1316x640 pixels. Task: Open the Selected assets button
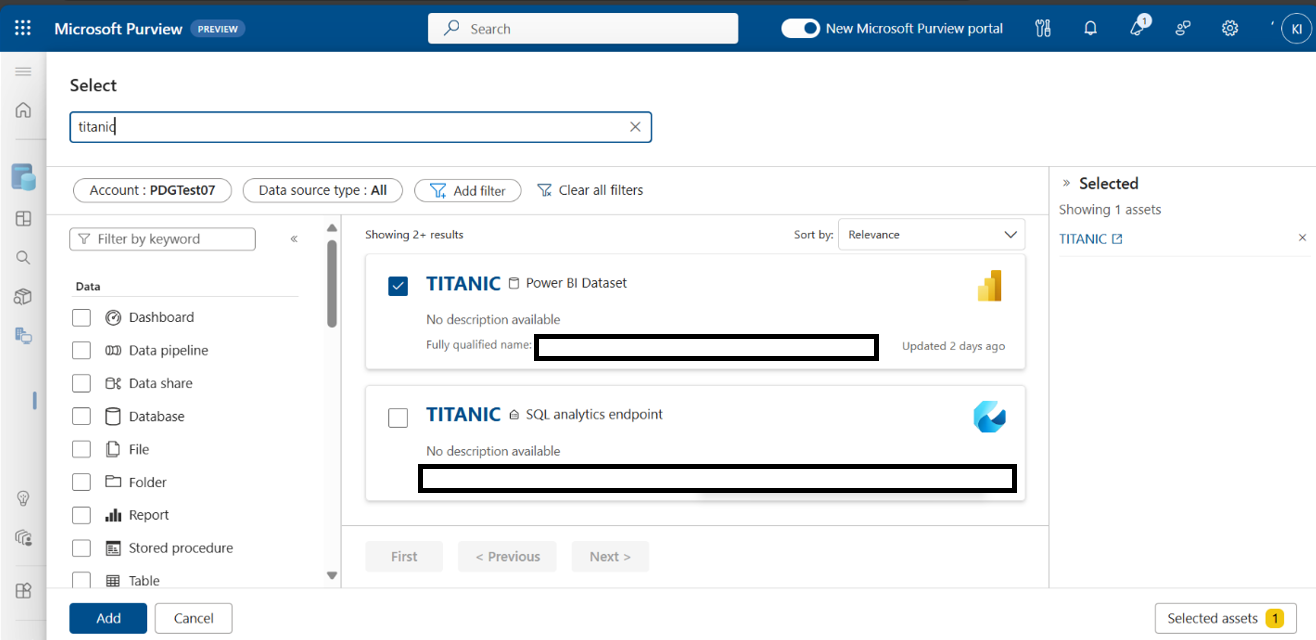pos(1225,618)
